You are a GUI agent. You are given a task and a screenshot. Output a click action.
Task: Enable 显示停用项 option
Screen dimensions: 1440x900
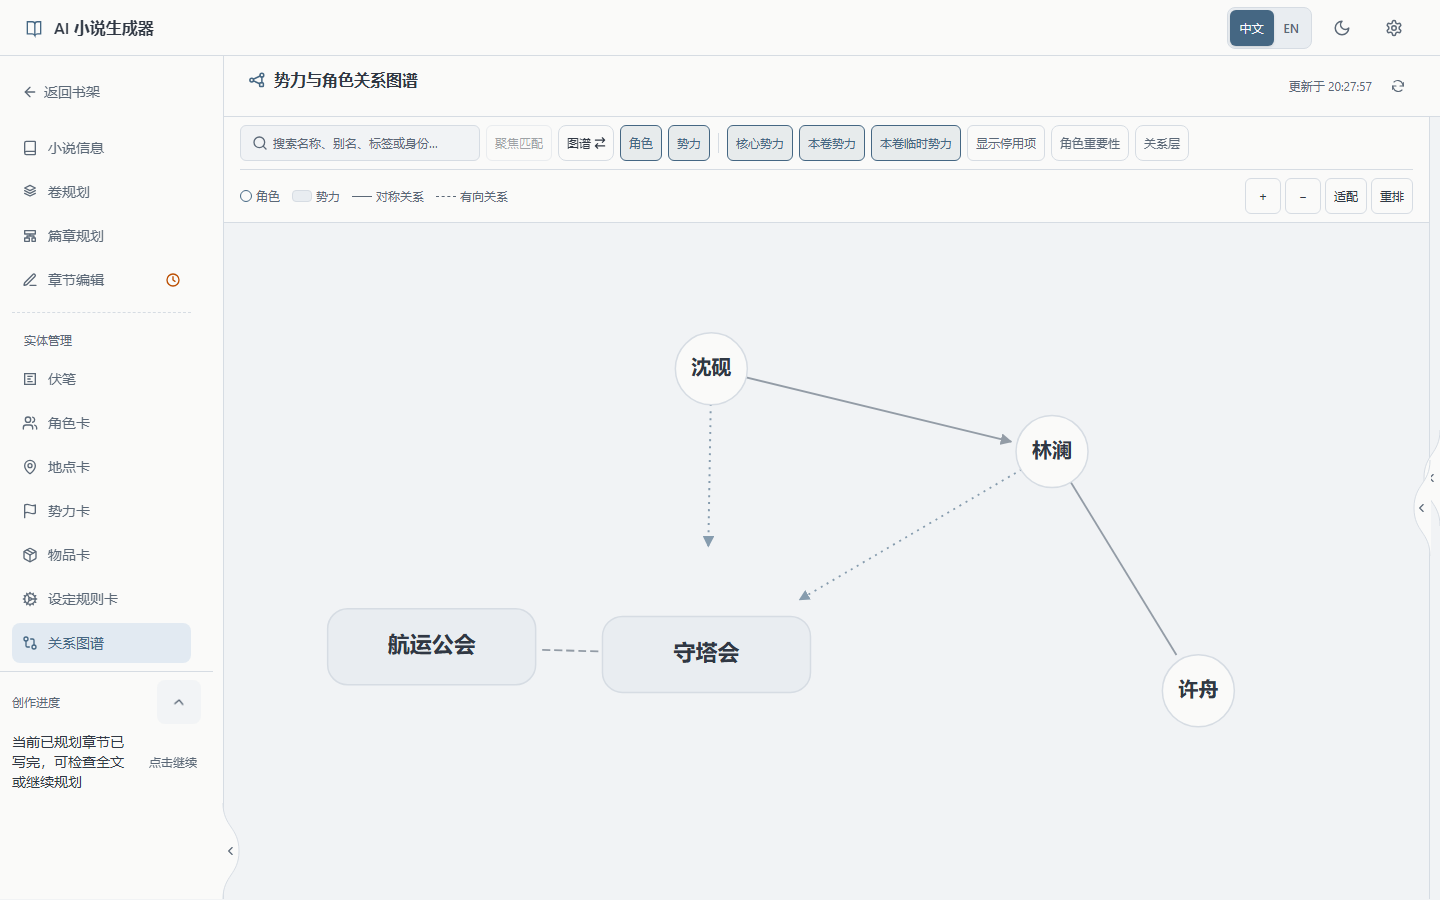pos(1006,143)
